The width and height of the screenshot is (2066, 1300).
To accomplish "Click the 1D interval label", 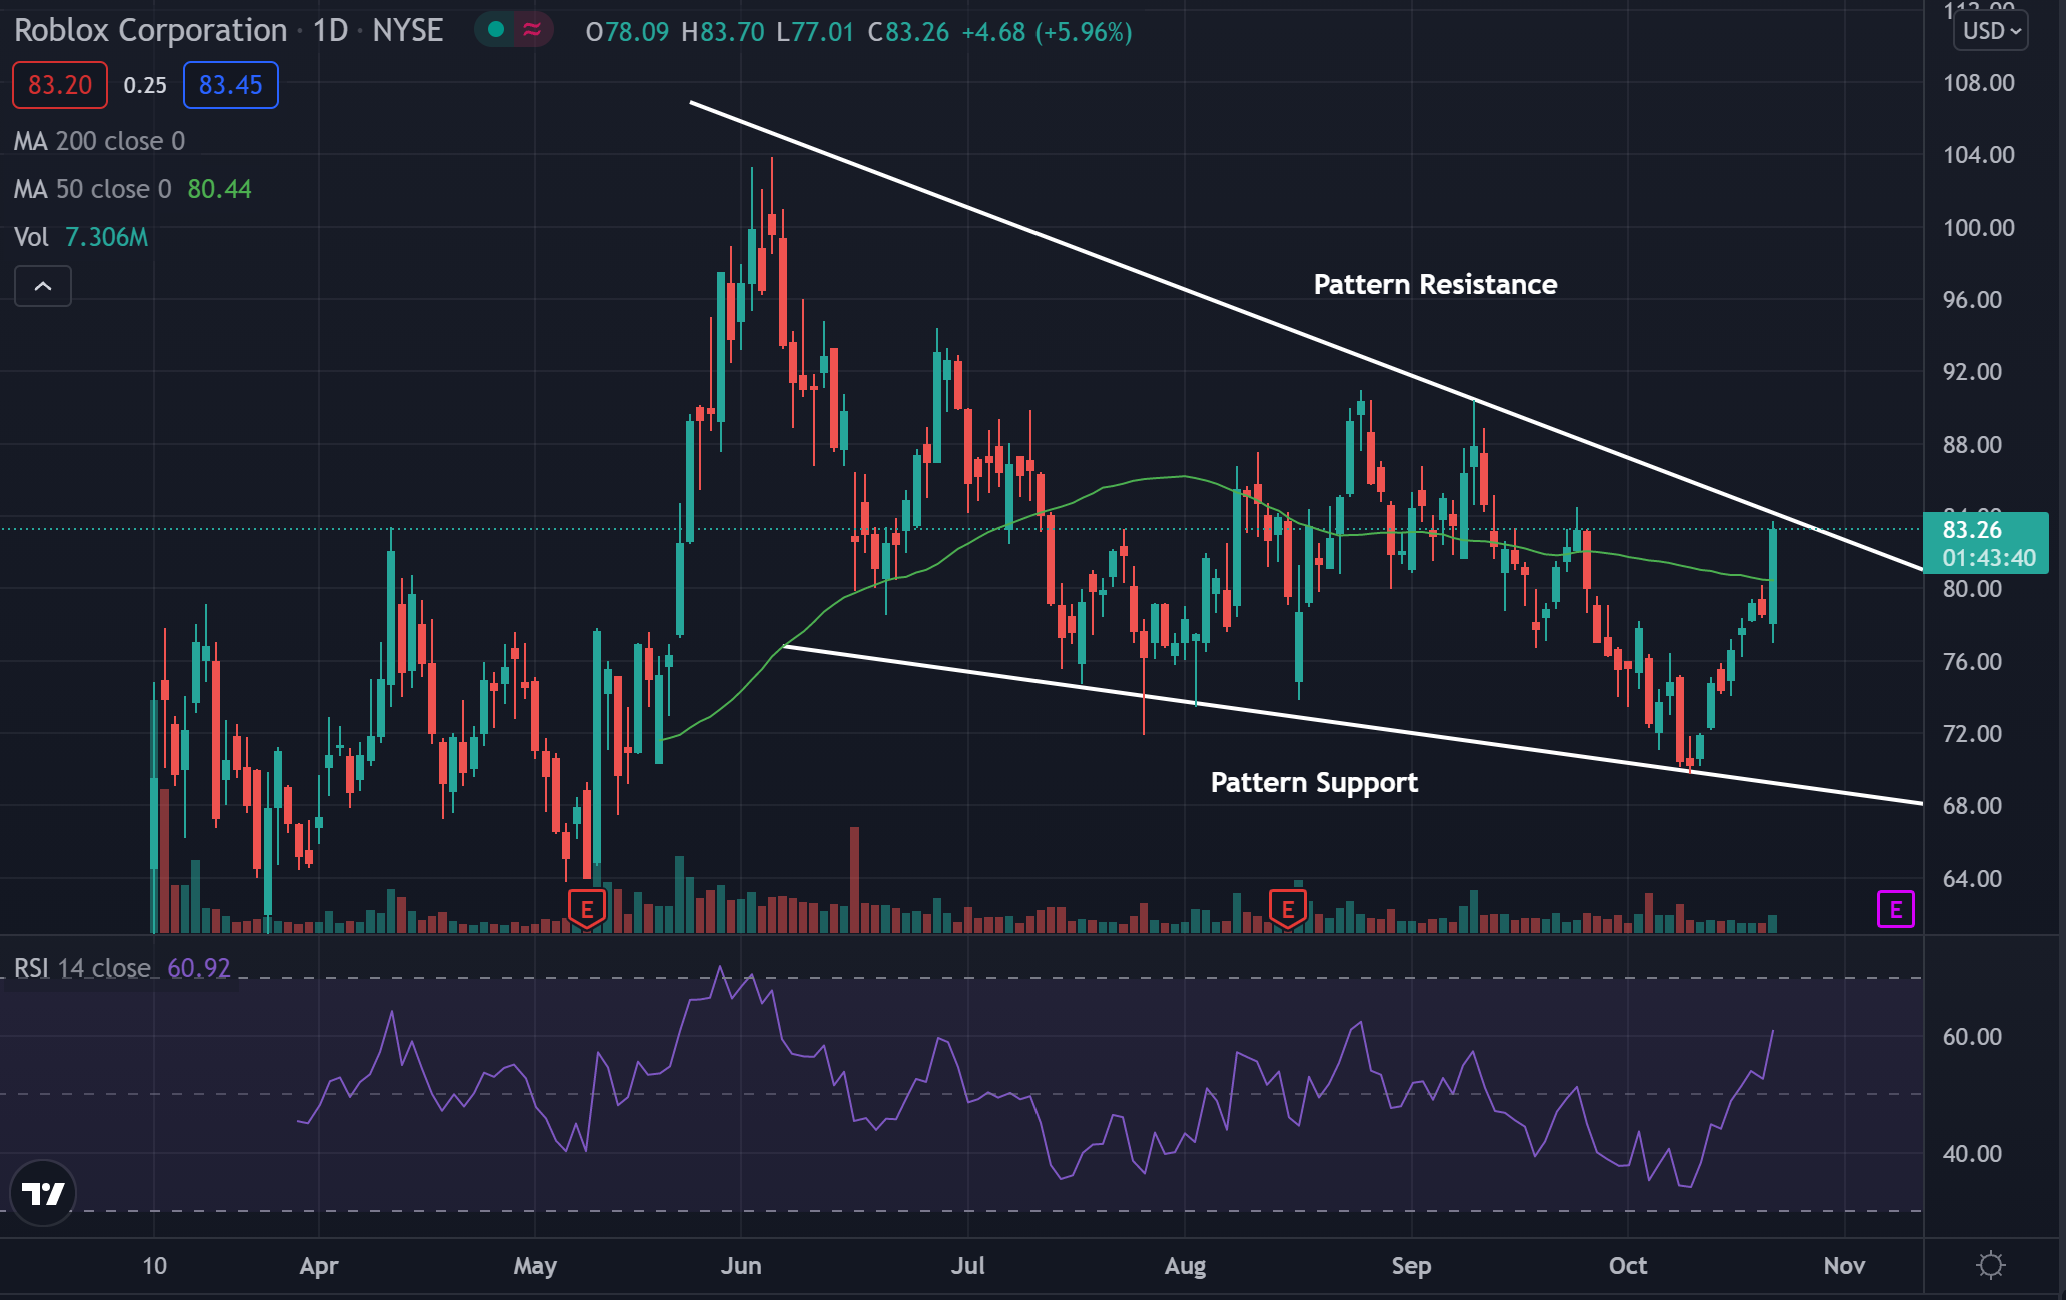I will 330,31.
